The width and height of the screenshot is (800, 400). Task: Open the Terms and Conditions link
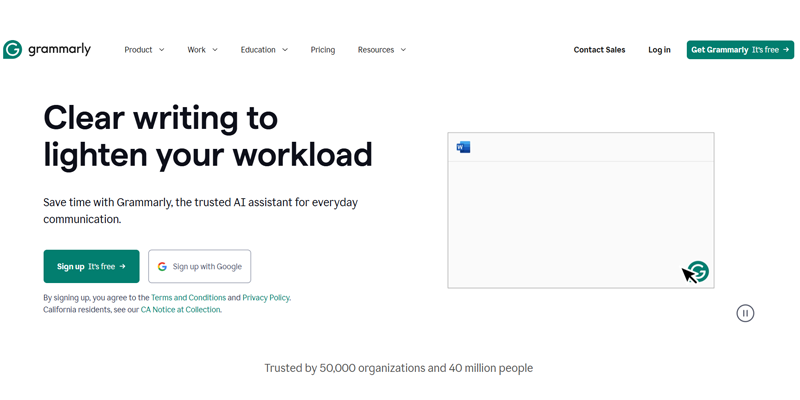188,297
